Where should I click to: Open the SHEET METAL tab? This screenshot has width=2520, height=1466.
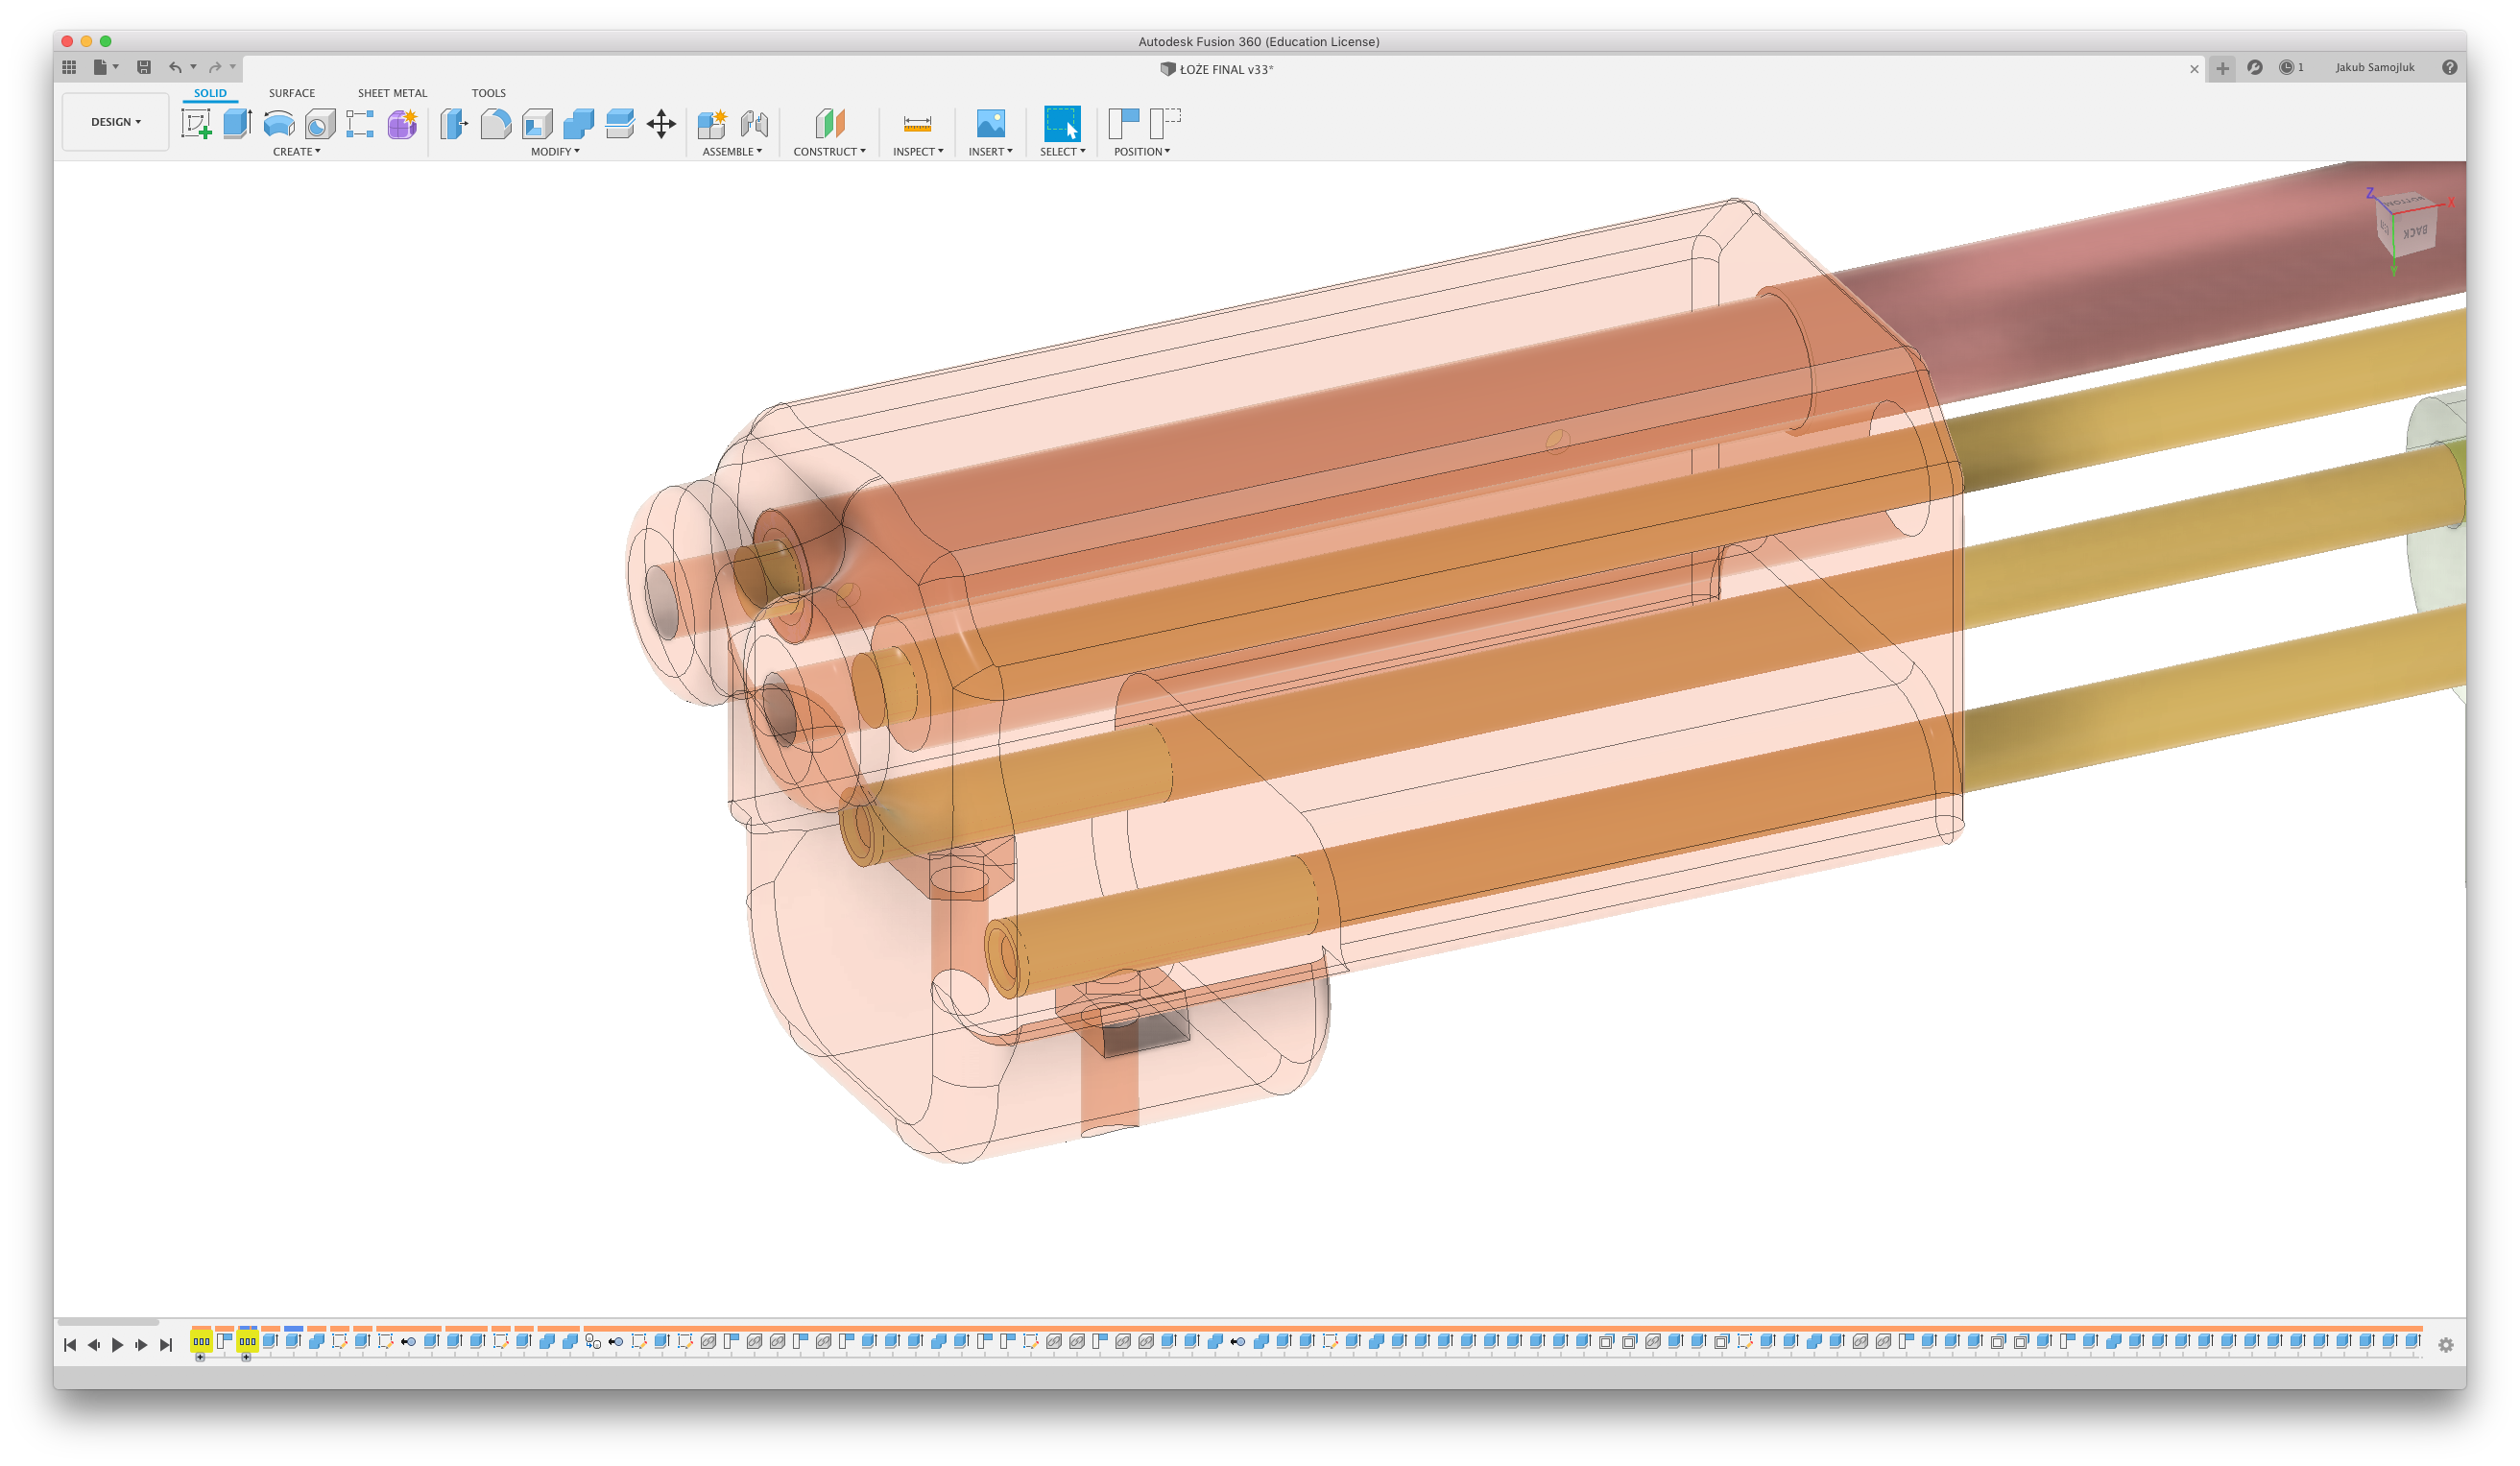(392, 93)
